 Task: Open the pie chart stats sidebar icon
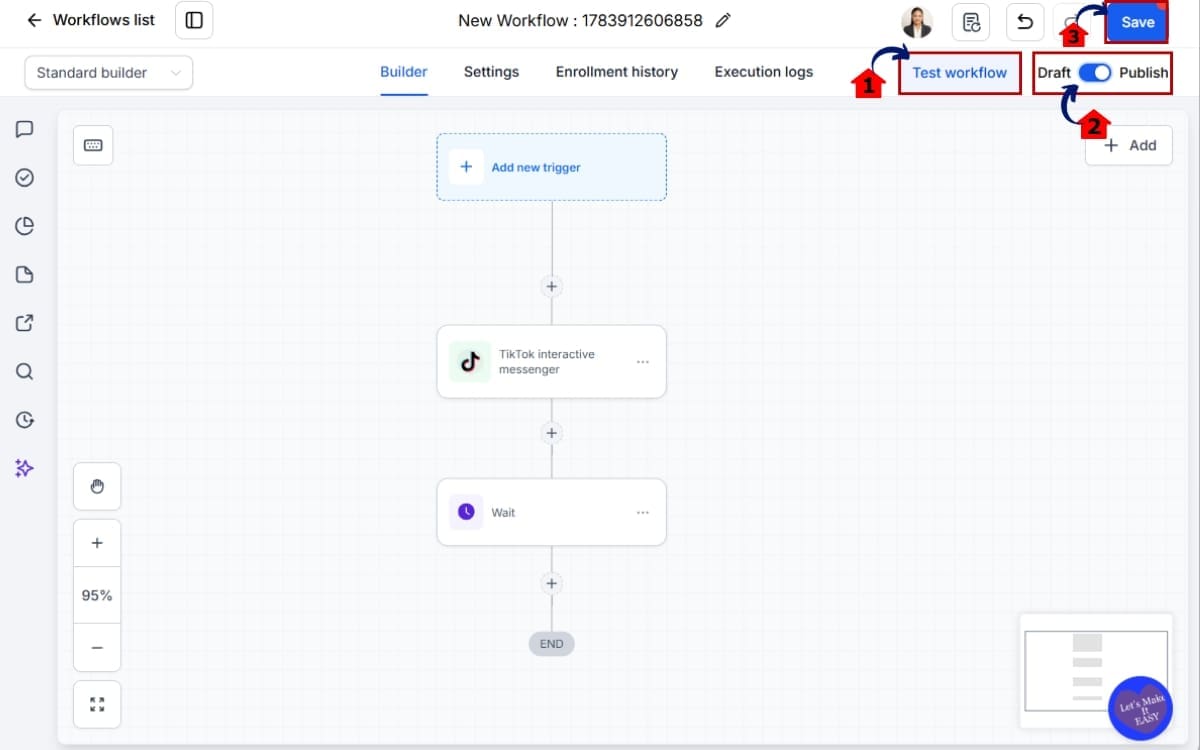pos(25,226)
